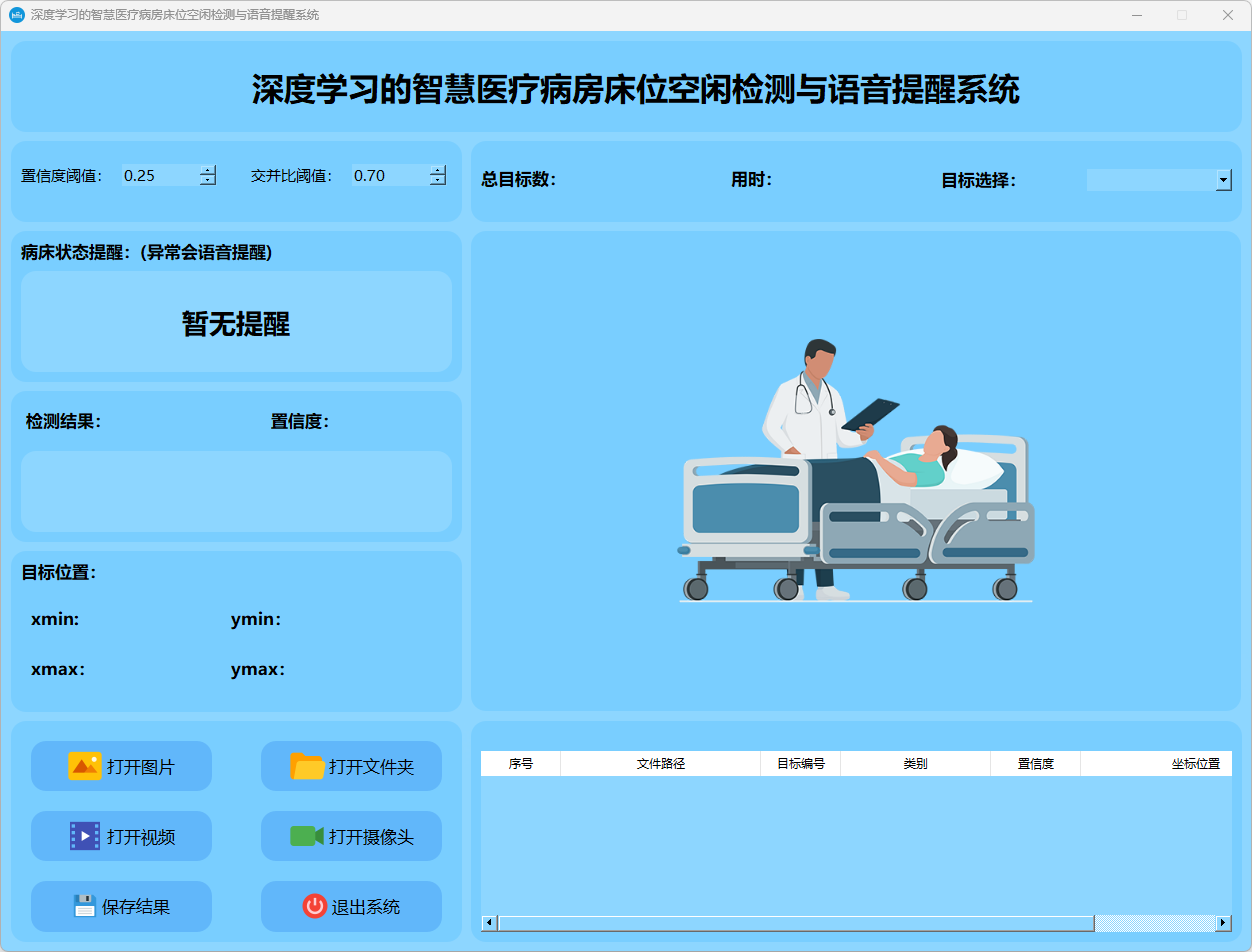Click the green camera icon on 打开摄像头
Image resolution: width=1252 pixels, height=952 pixels.
[x=307, y=836]
